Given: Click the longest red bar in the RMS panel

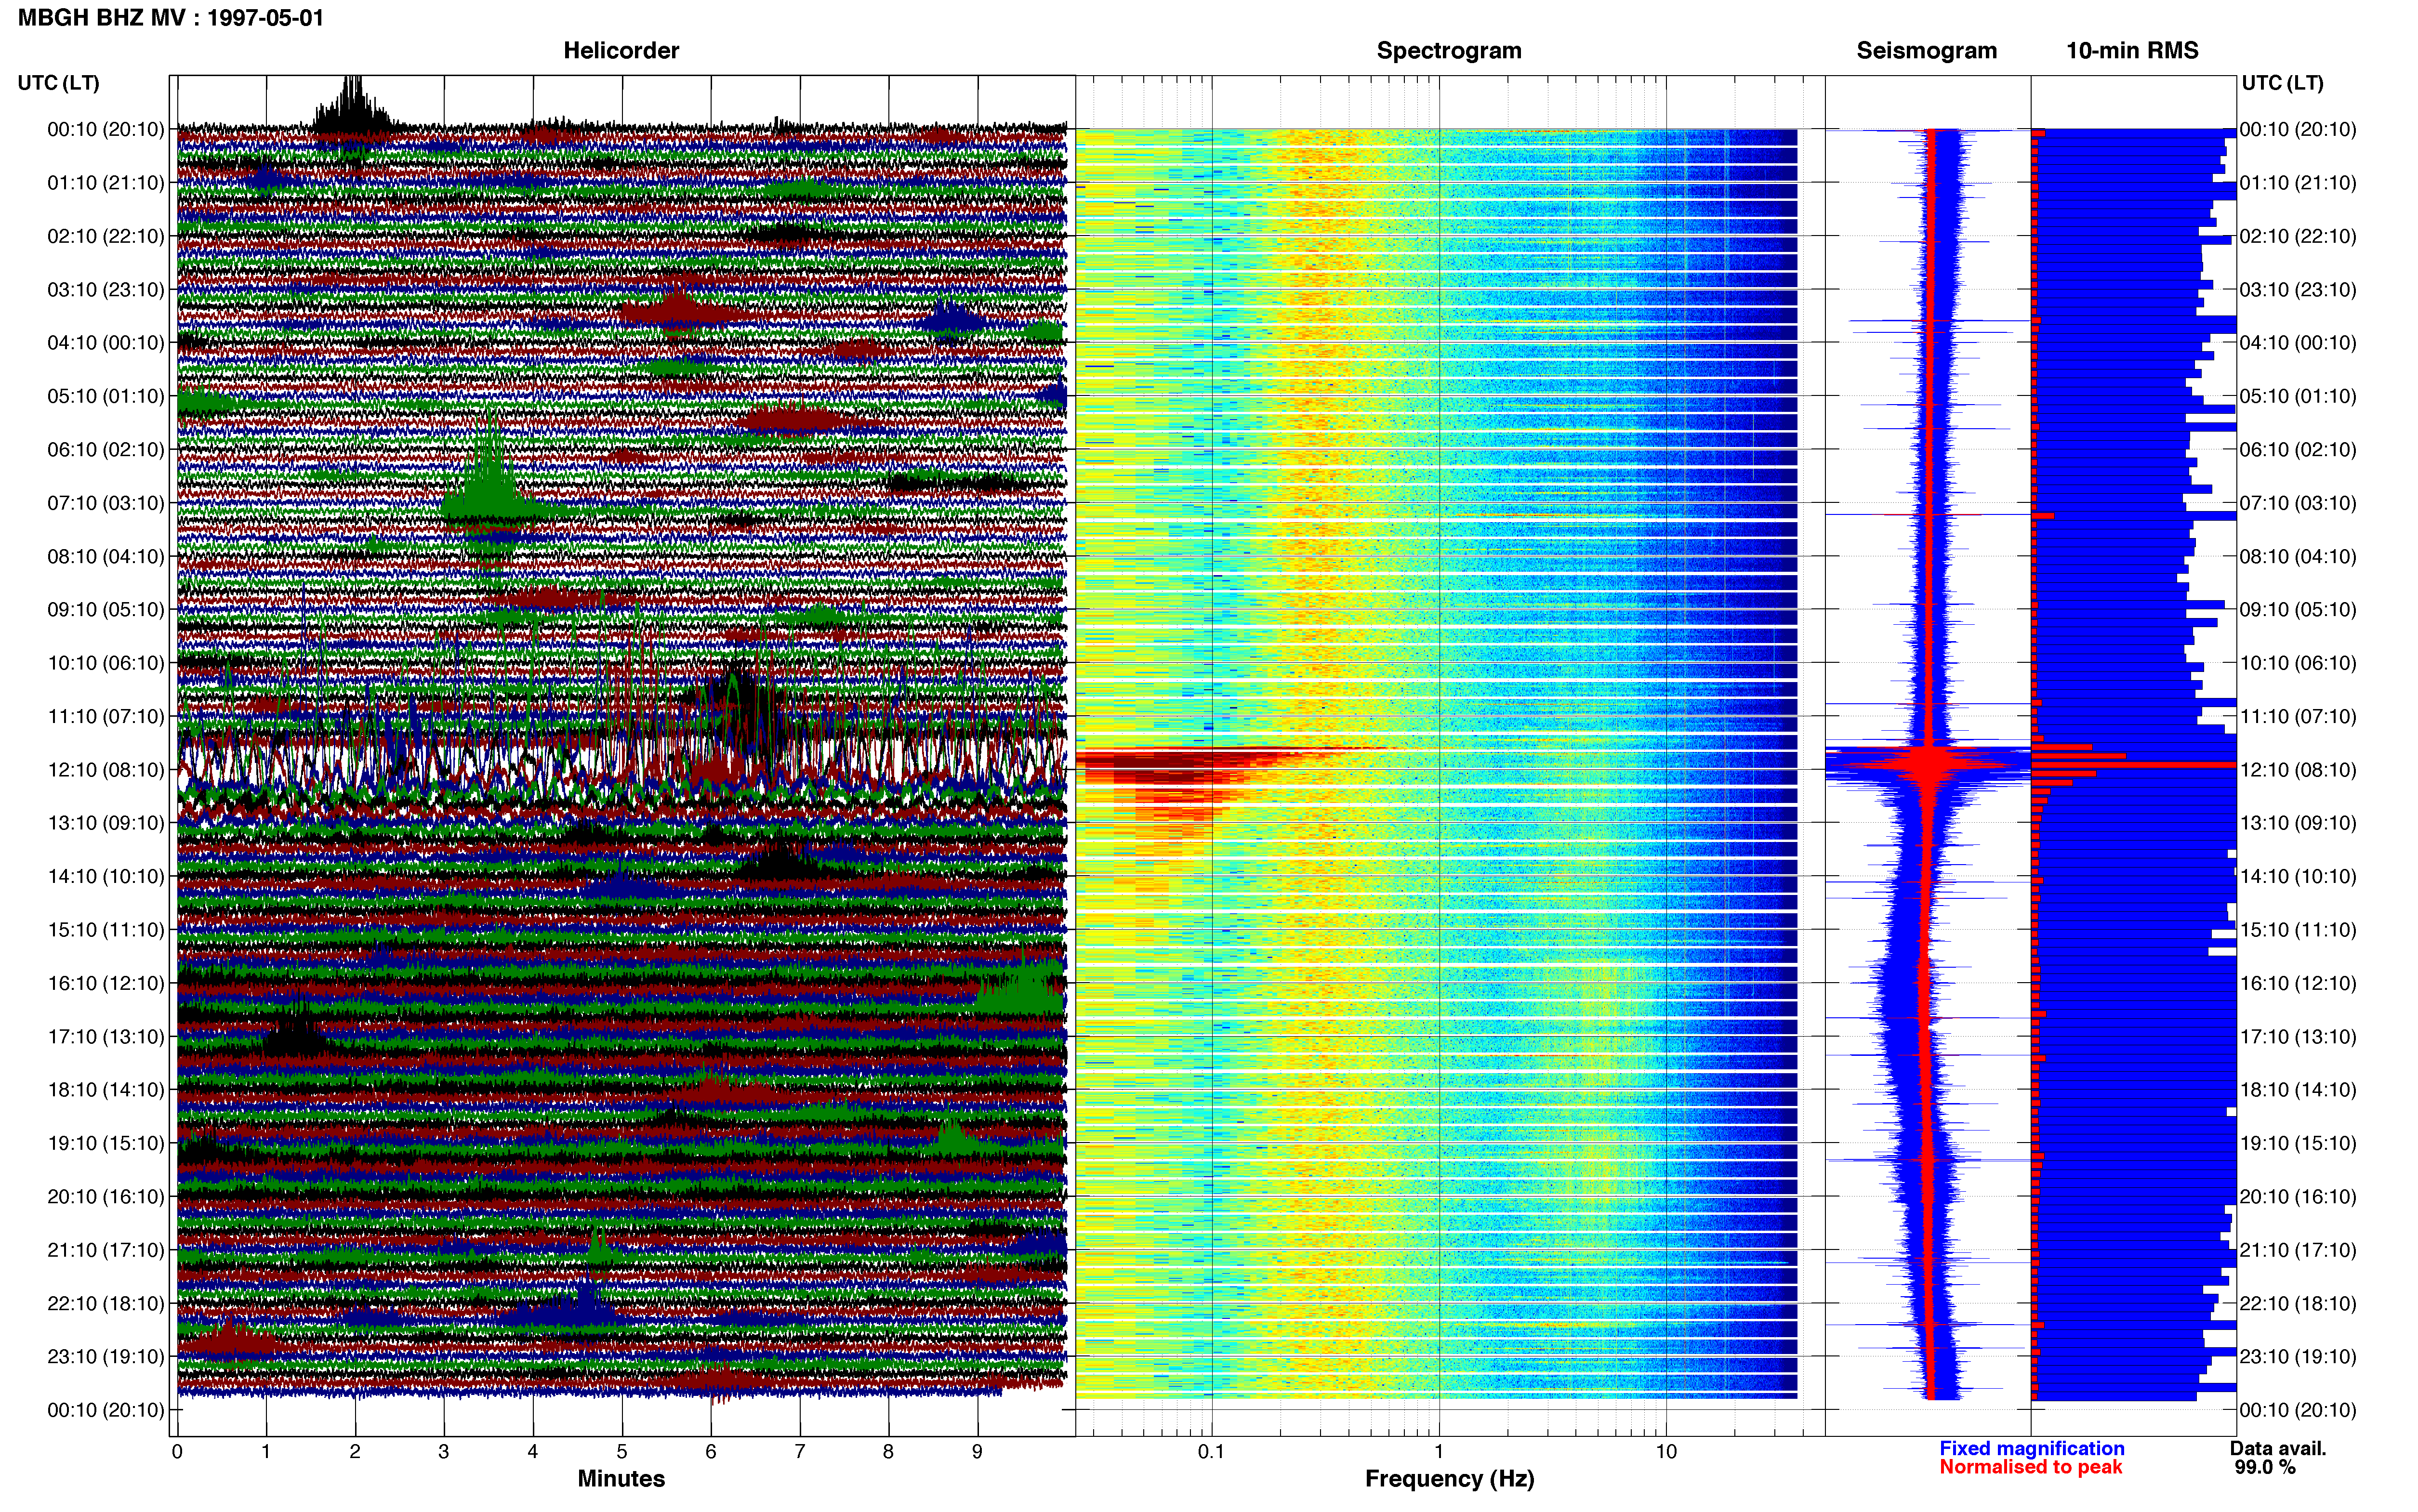Looking at the screenshot, I should pyautogui.click(x=2134, y=765).
